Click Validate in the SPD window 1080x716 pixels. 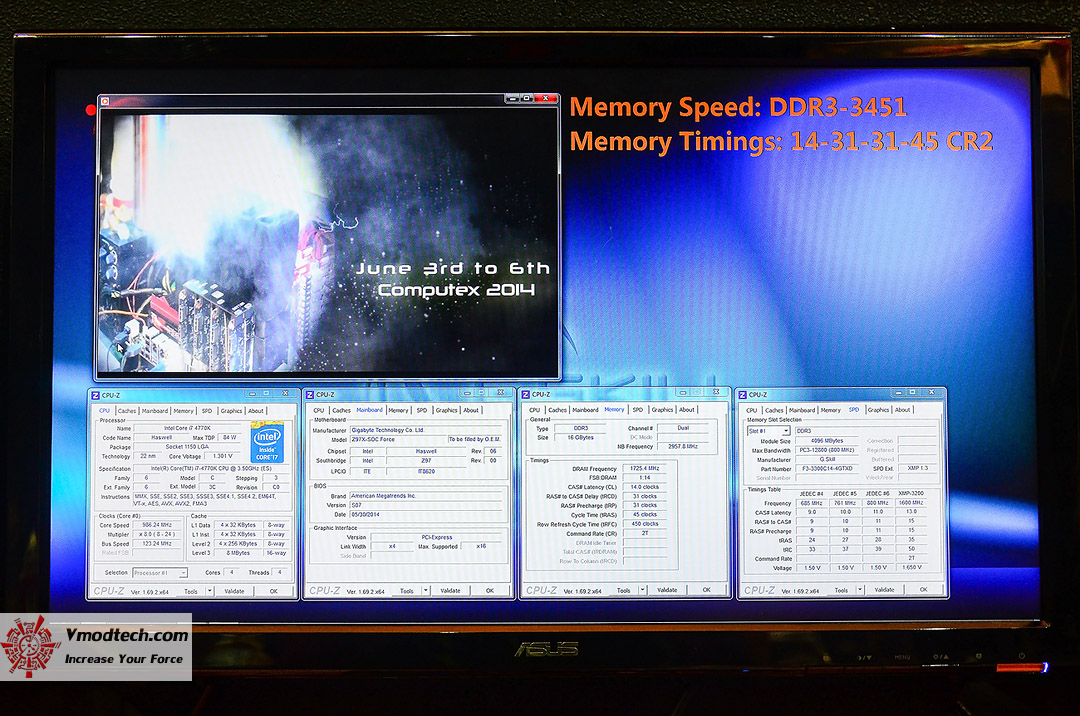884,589
